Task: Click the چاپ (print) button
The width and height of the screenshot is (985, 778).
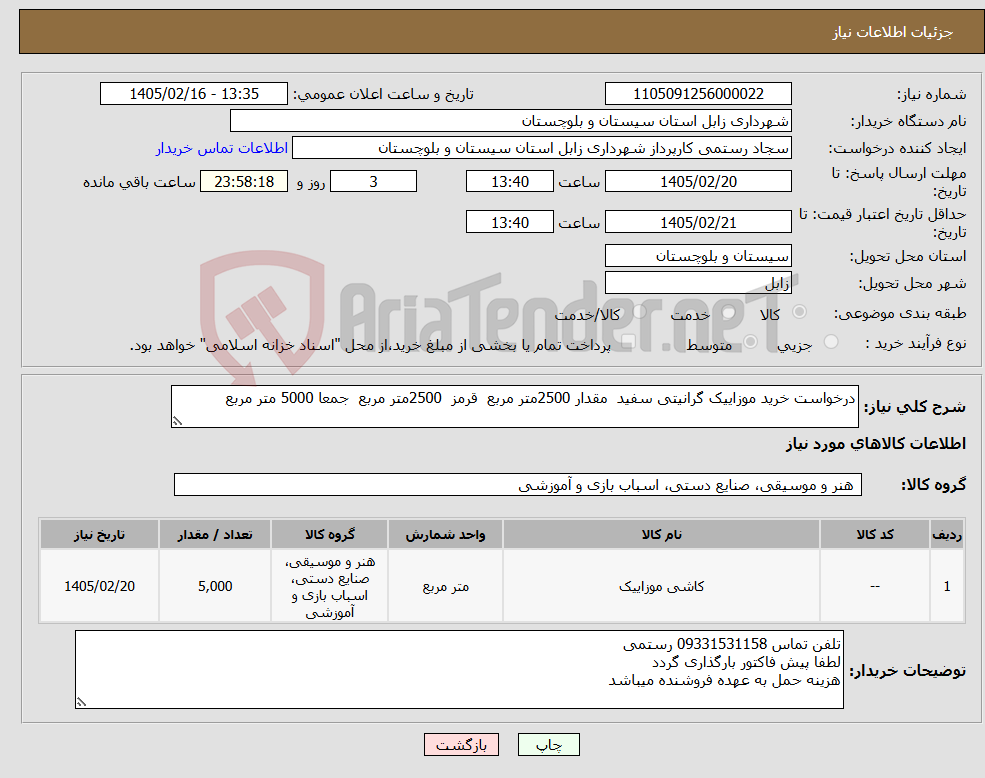Action: [x=548, y=745]
